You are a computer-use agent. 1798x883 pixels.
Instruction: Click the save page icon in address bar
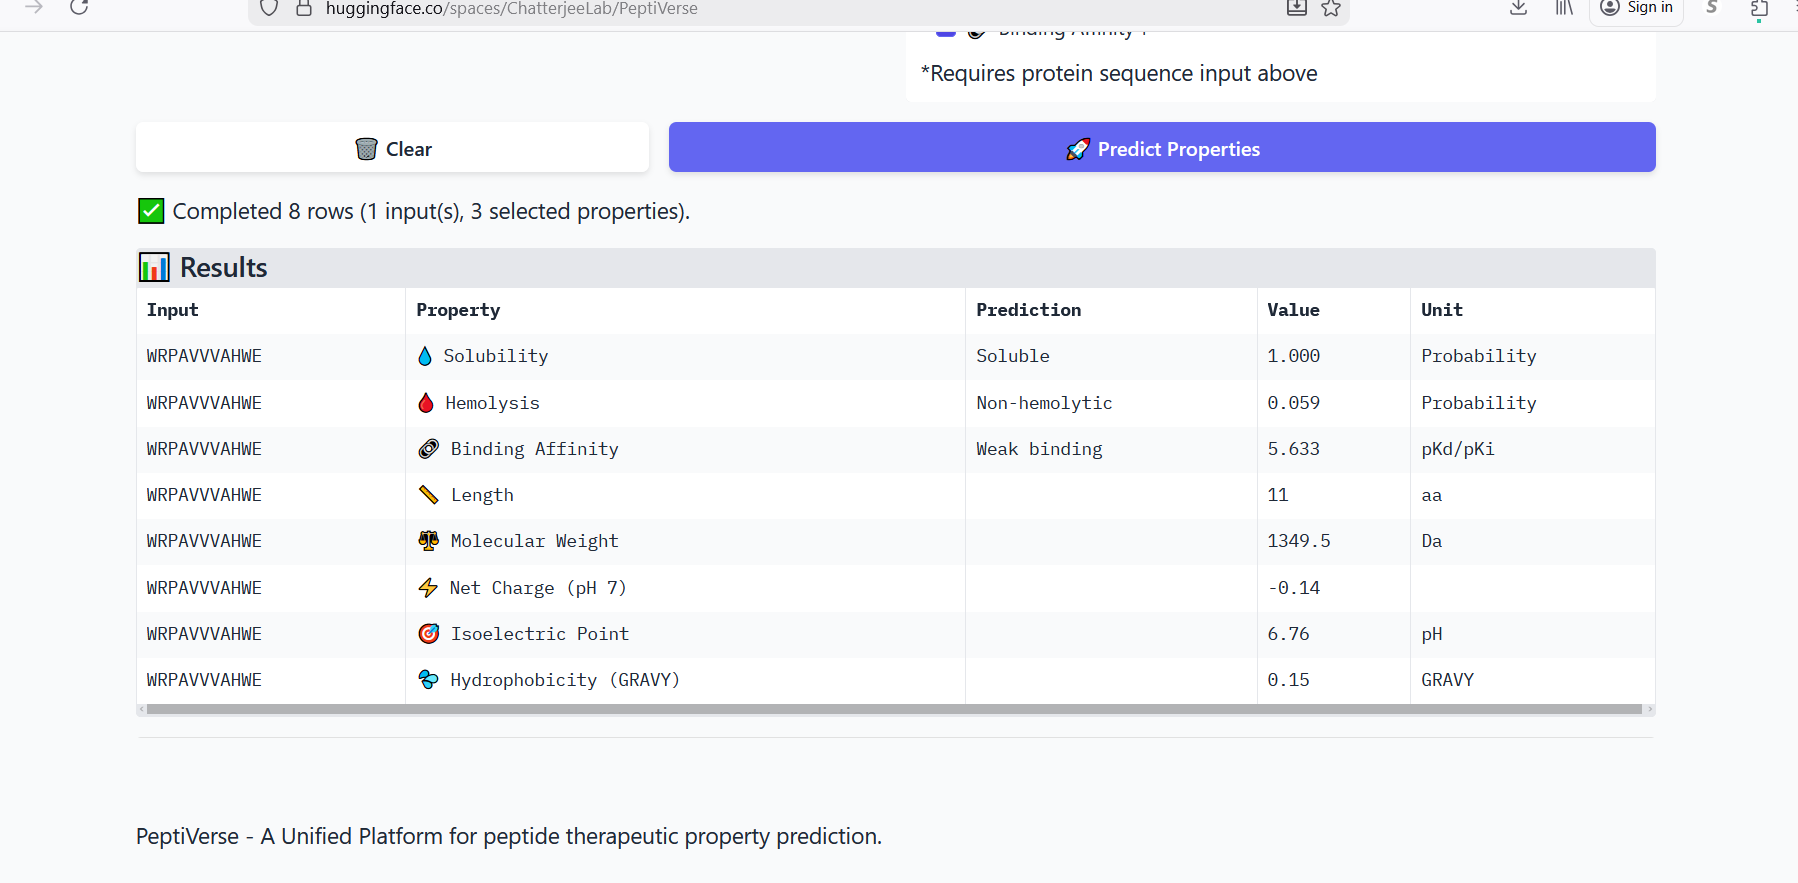tap(1297, 8)
